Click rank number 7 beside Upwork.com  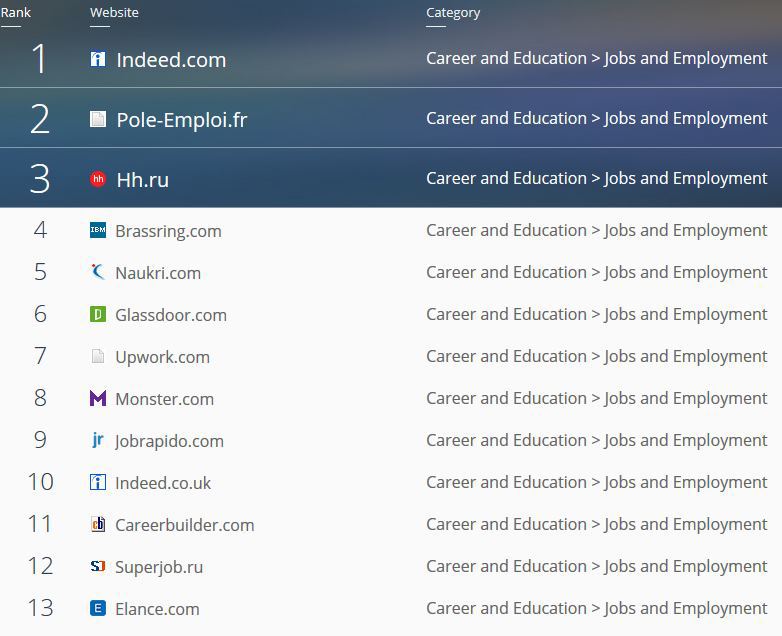pyautogui.click(x=40, y=356)
